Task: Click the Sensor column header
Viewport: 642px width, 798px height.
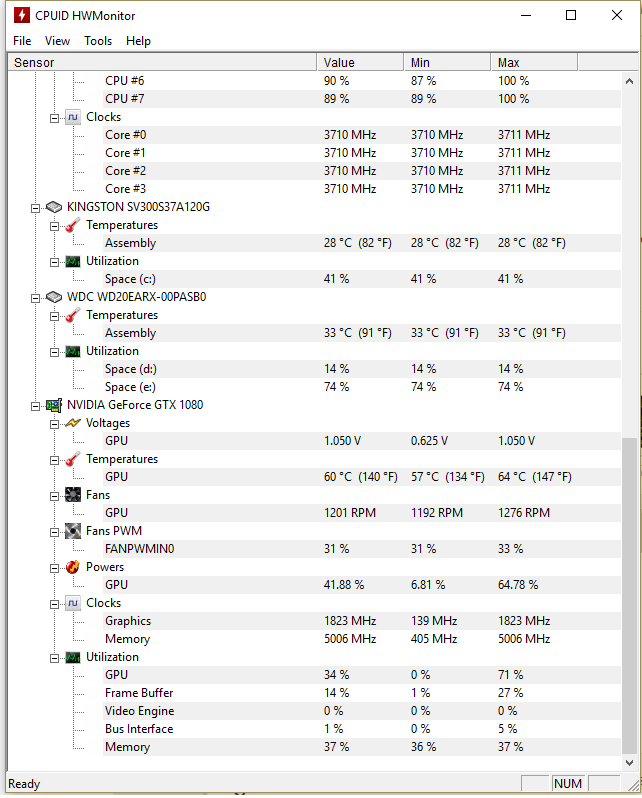Action: pyautogui.click(x=162, y=63)
